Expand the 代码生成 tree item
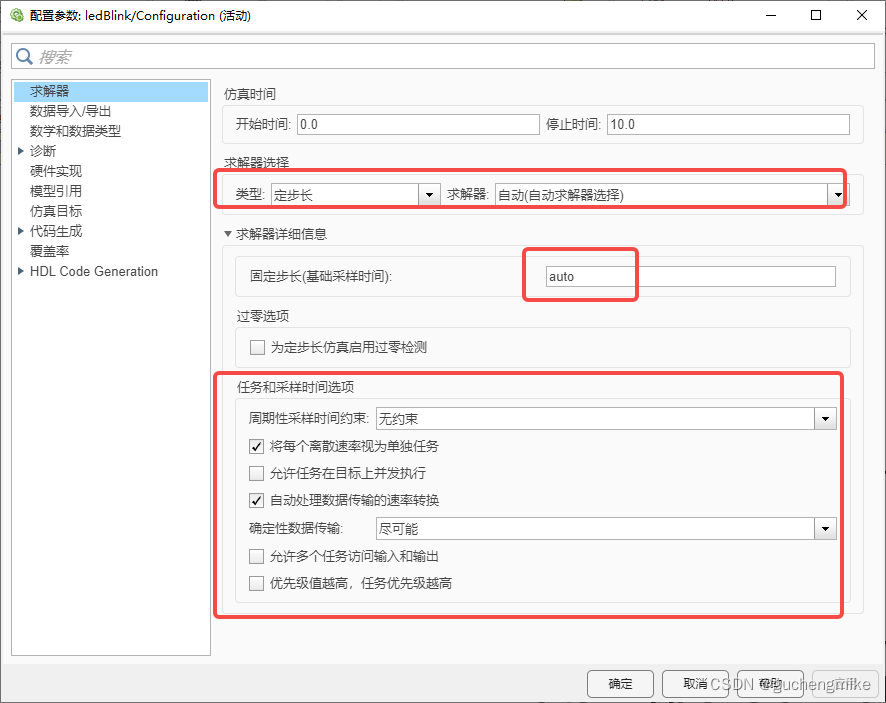The height and width of the screenshot is (703, 886). pos(22,230)
